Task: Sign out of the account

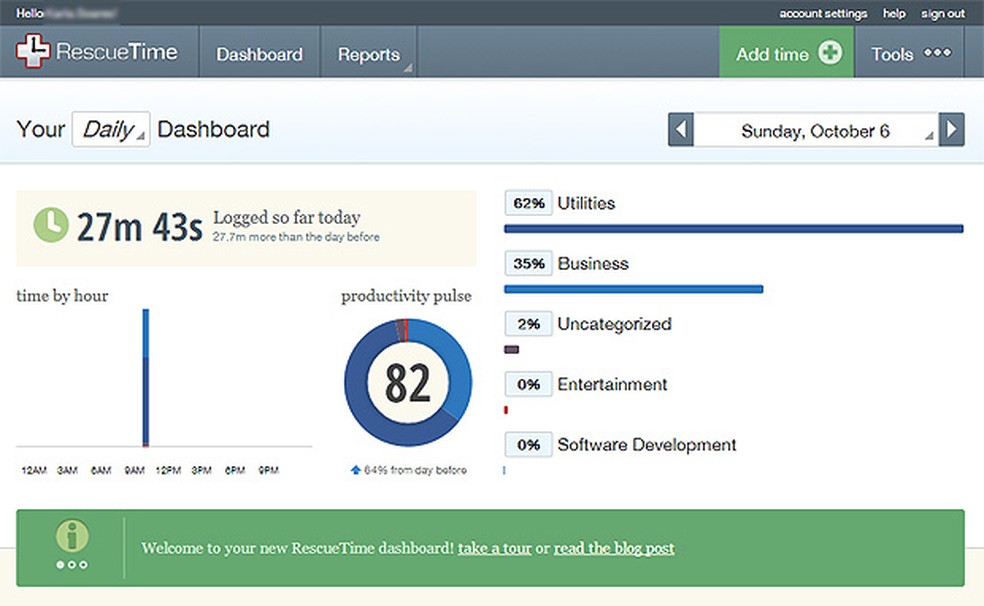Action: pos(943,14)
